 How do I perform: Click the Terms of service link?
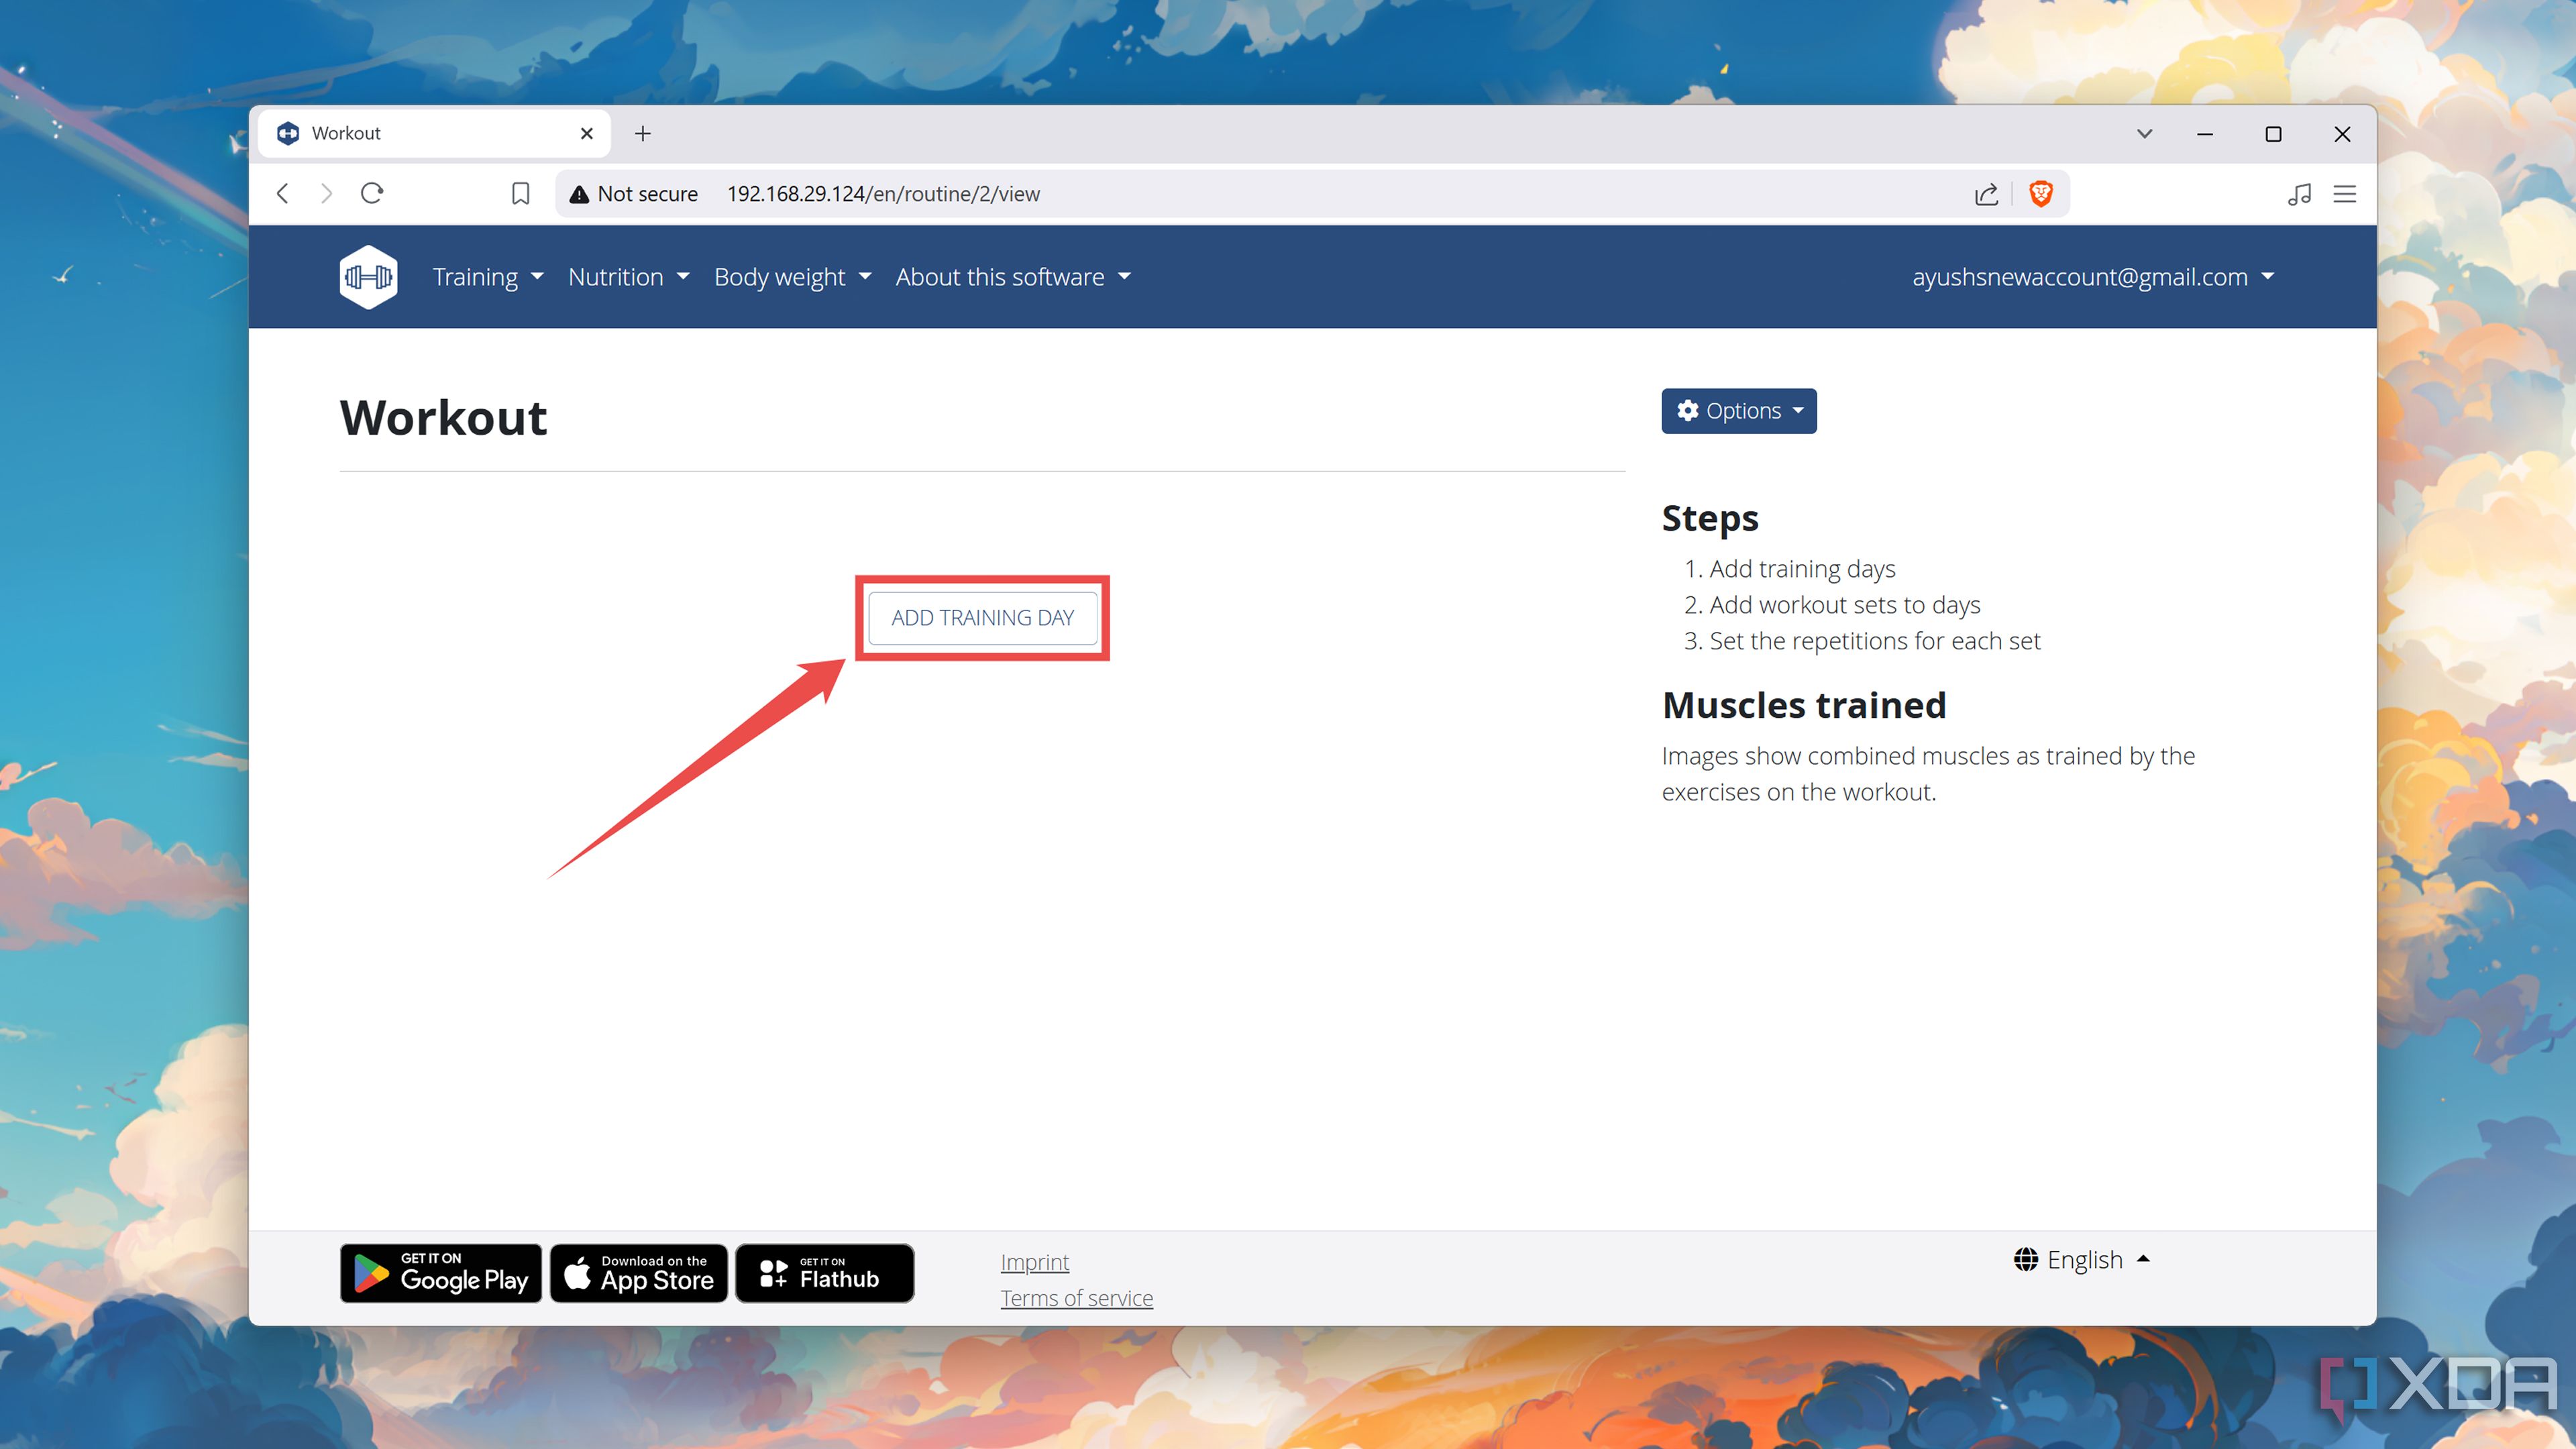[1077, 1297]
